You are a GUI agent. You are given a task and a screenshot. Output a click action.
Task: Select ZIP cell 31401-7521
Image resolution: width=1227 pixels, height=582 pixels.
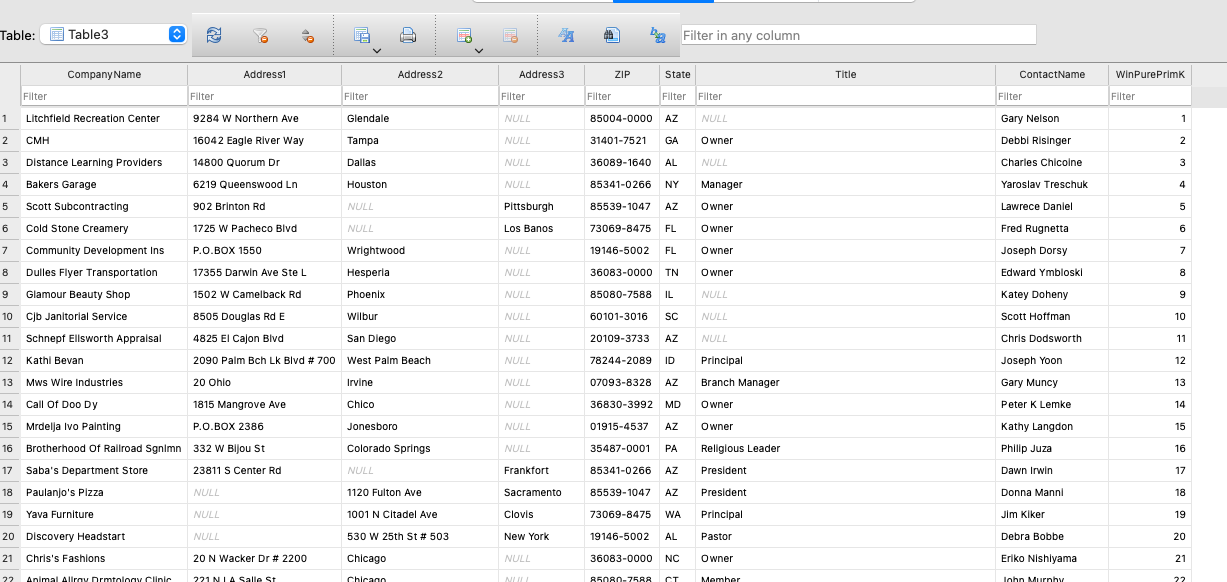coord(622,140)
